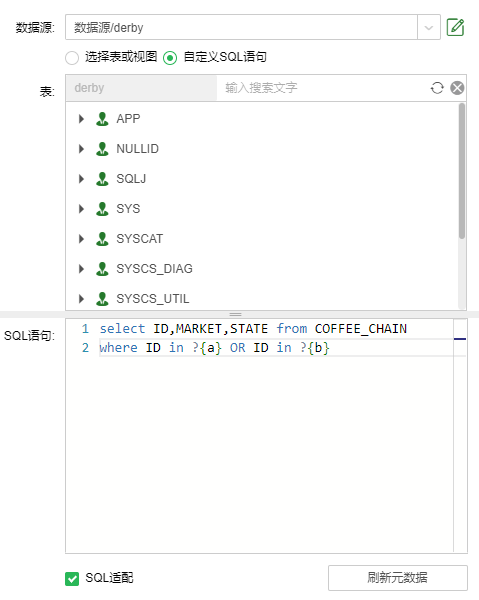Image resolution: width=479 pixels, height=600 pixels.
Task: Click the schema list vertical scrollbar
Action: pos(462,171)
